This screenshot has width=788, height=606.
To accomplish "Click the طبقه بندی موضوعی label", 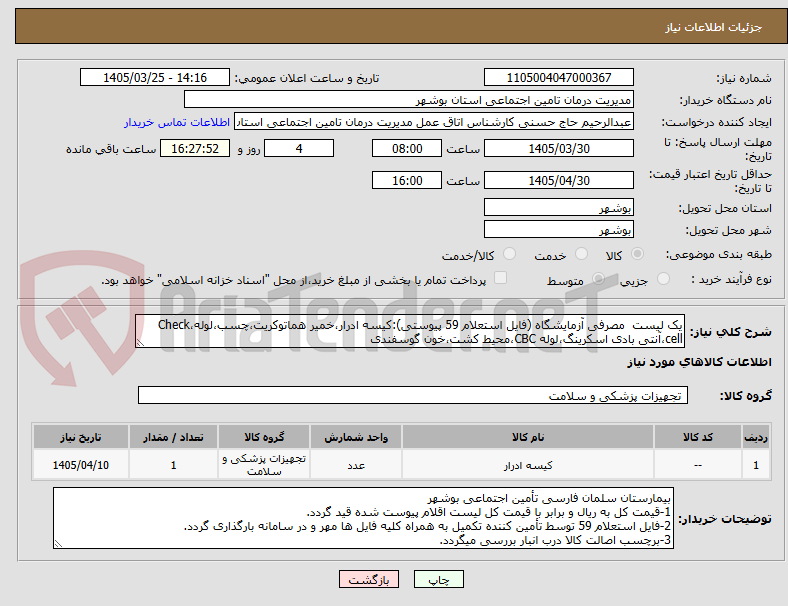I will [x=719, y=254].
